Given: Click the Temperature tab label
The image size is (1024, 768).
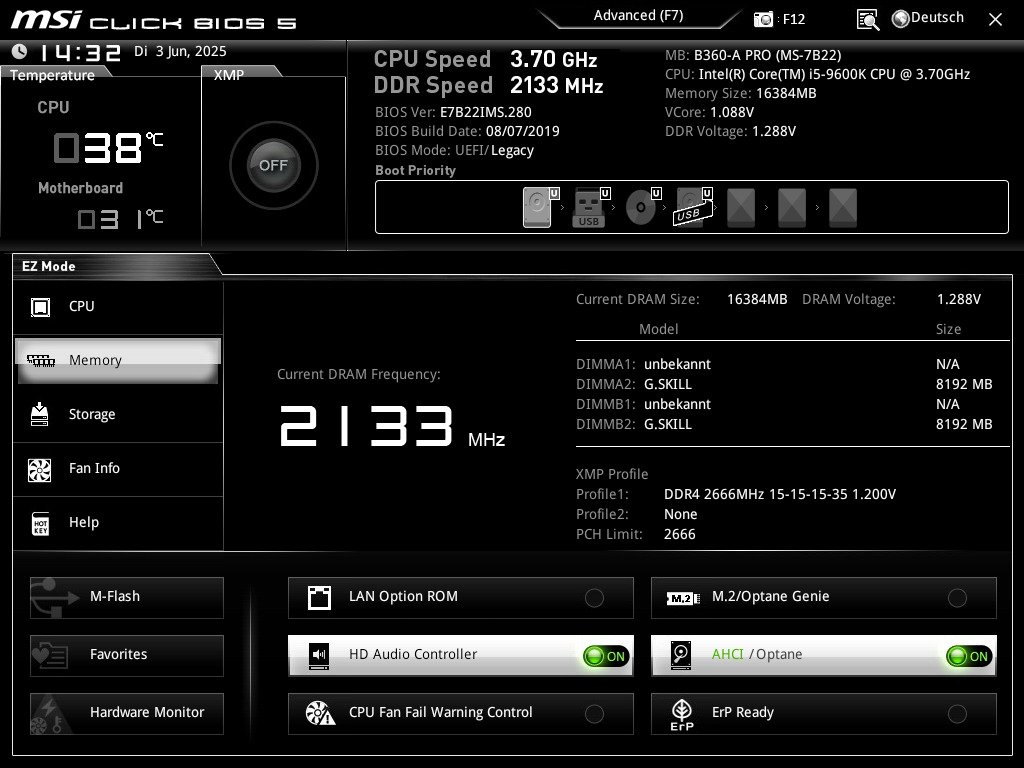Looking at the screenshot, I should click(x=52, y=75).
